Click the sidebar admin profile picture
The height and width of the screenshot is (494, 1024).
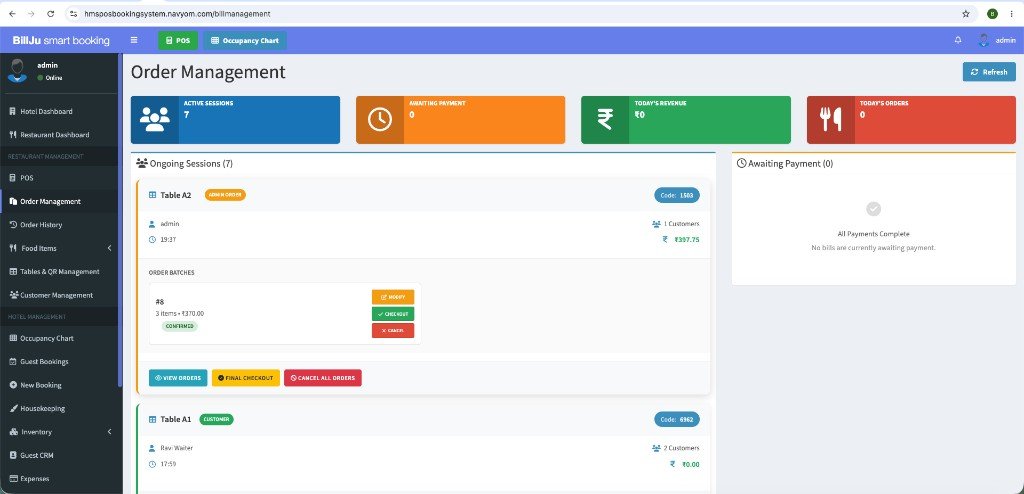click(x=17, y=71)
